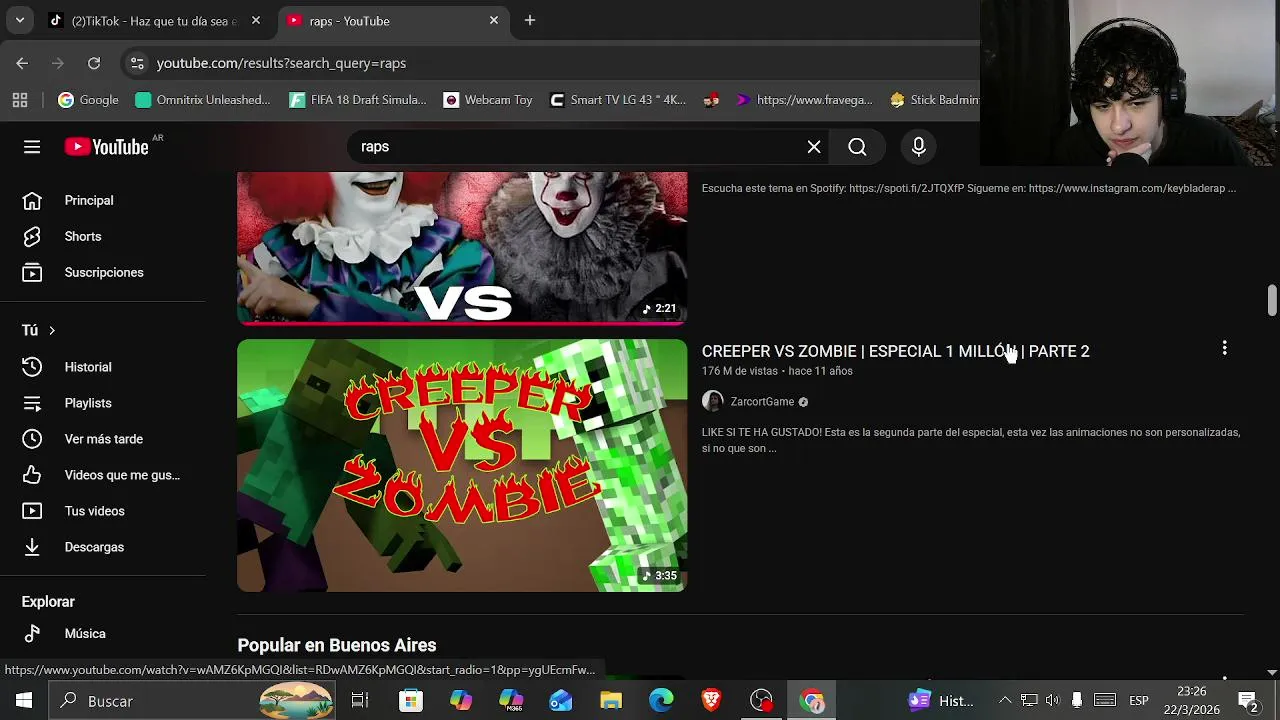Image resolution: width=1280 pixels, height=720 pixels.
Task: Open Webcam Toy bookmark
Action: click(488, 100)
